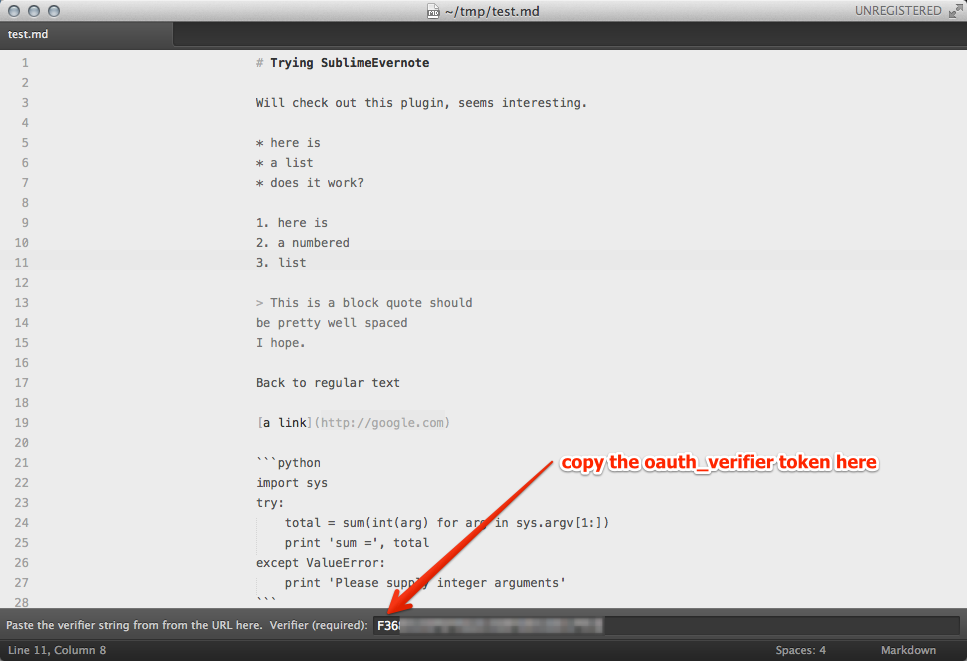This screenshot has width=967, height=661.
Task: Click the '[a link]' text
Action: (284, 422)
